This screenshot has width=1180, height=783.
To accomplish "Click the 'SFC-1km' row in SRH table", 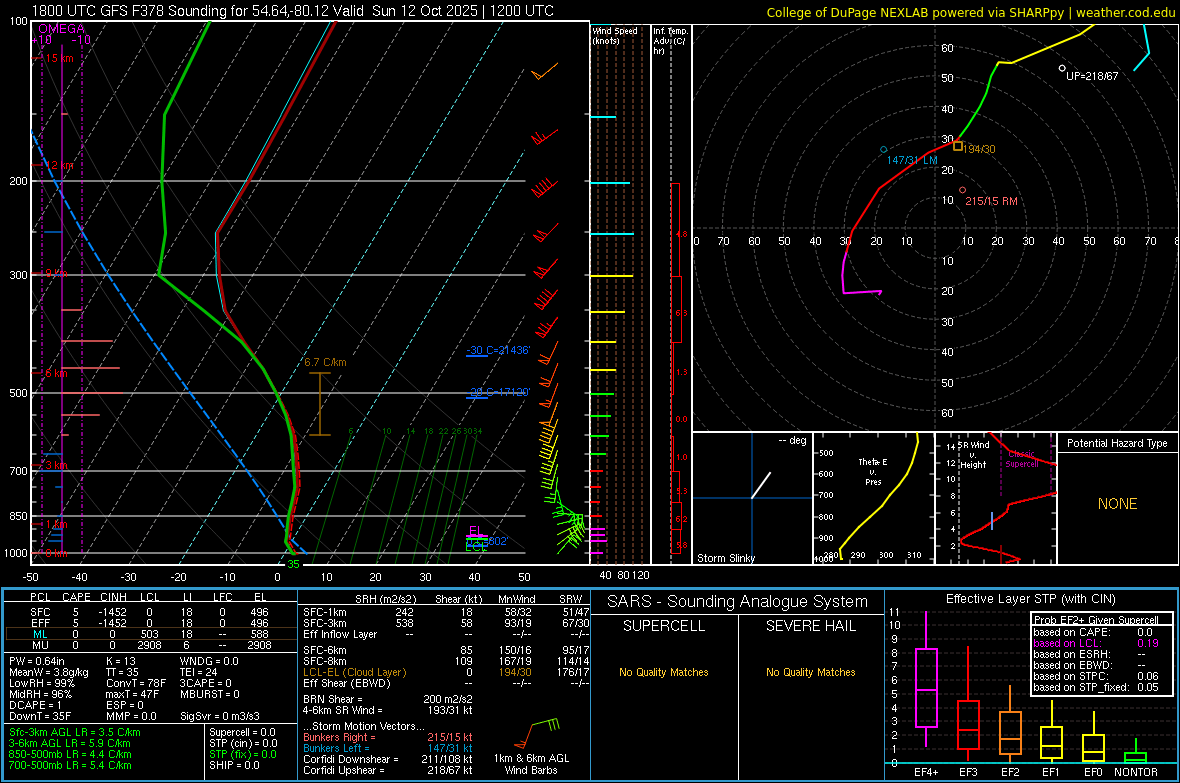I will [x=446, y=612].
